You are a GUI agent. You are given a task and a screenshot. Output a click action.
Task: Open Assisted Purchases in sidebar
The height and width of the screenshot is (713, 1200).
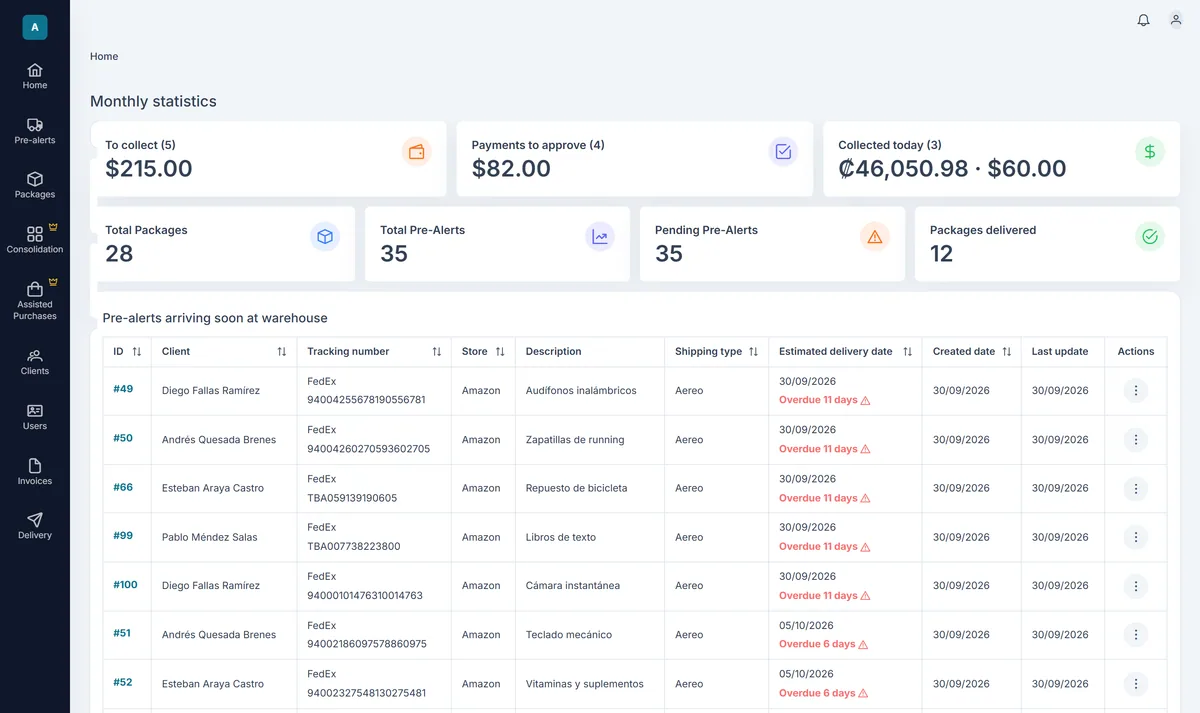pos(35,301)
